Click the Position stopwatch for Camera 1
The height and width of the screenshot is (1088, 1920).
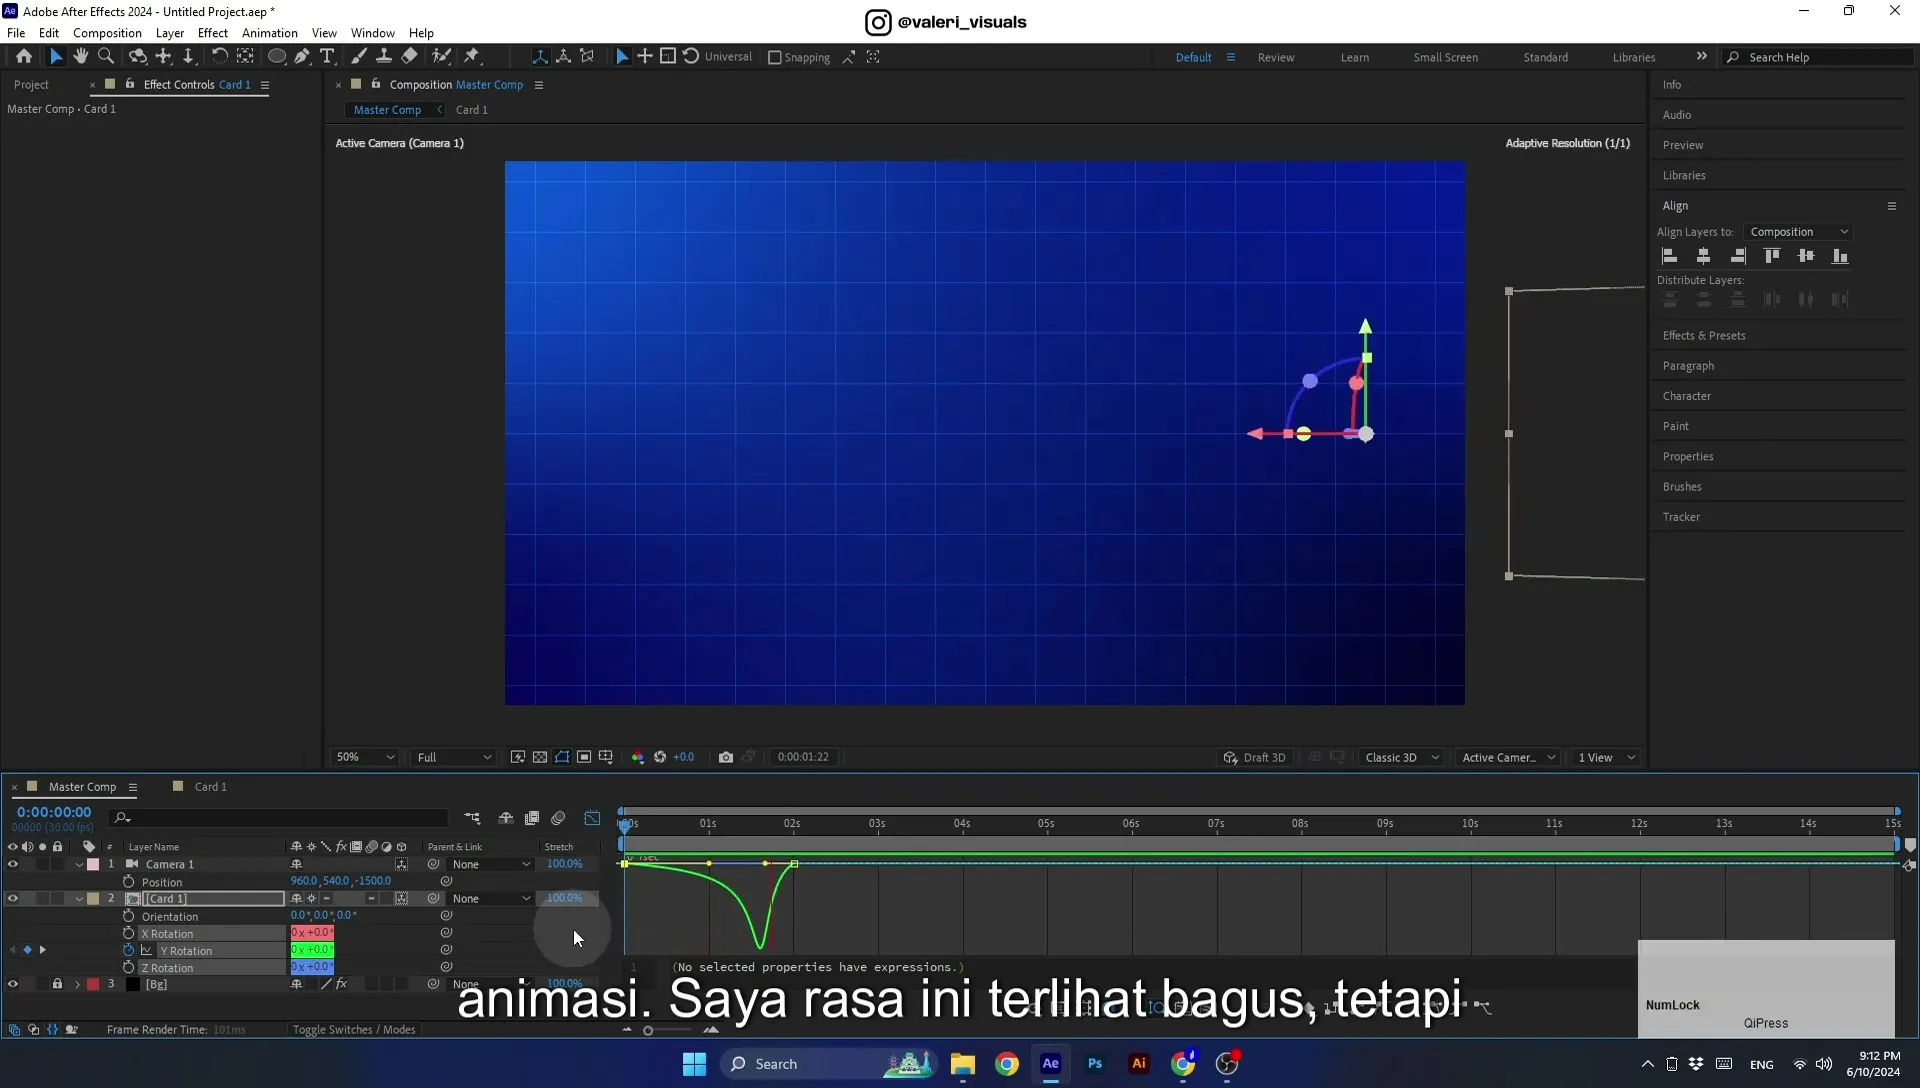click(x=128, y=881)
